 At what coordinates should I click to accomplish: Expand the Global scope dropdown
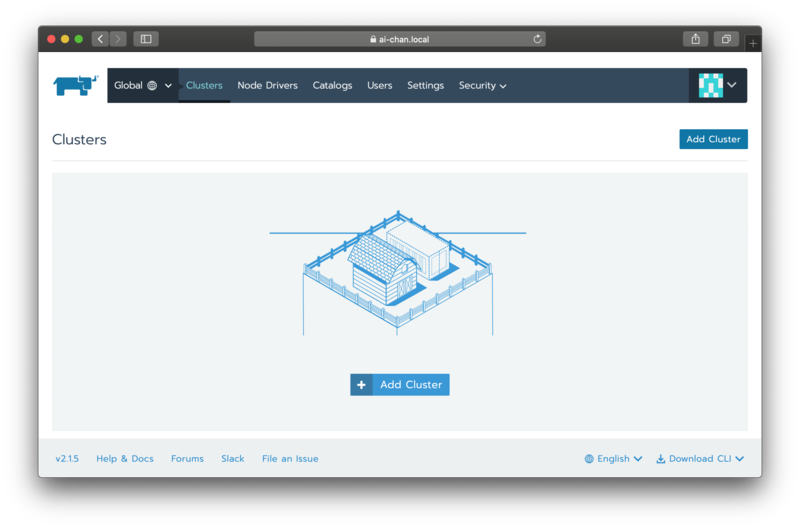[x=143, y=85]
